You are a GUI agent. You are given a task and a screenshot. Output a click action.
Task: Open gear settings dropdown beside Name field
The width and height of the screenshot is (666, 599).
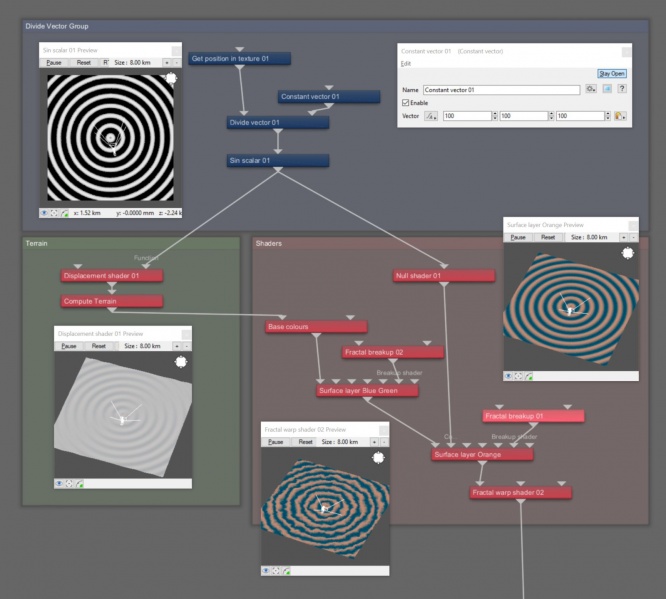point(591,89)
